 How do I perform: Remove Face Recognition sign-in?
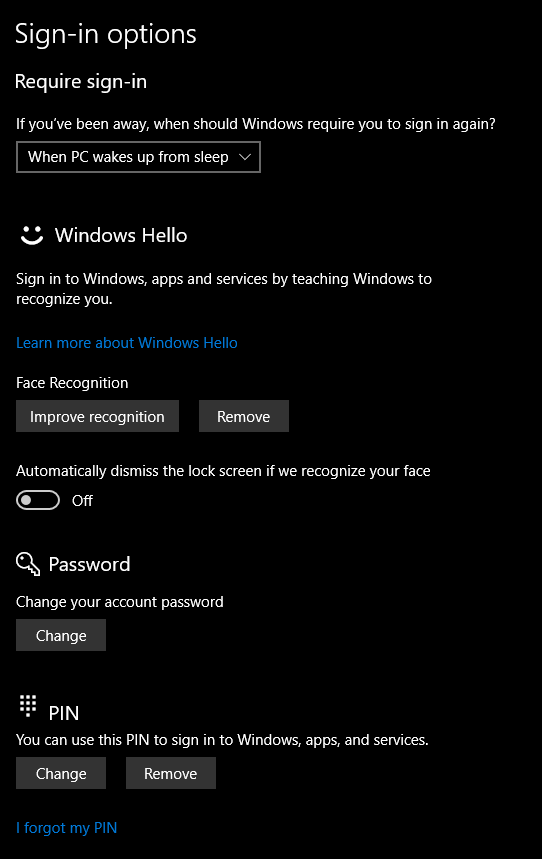tap(244, 416)
